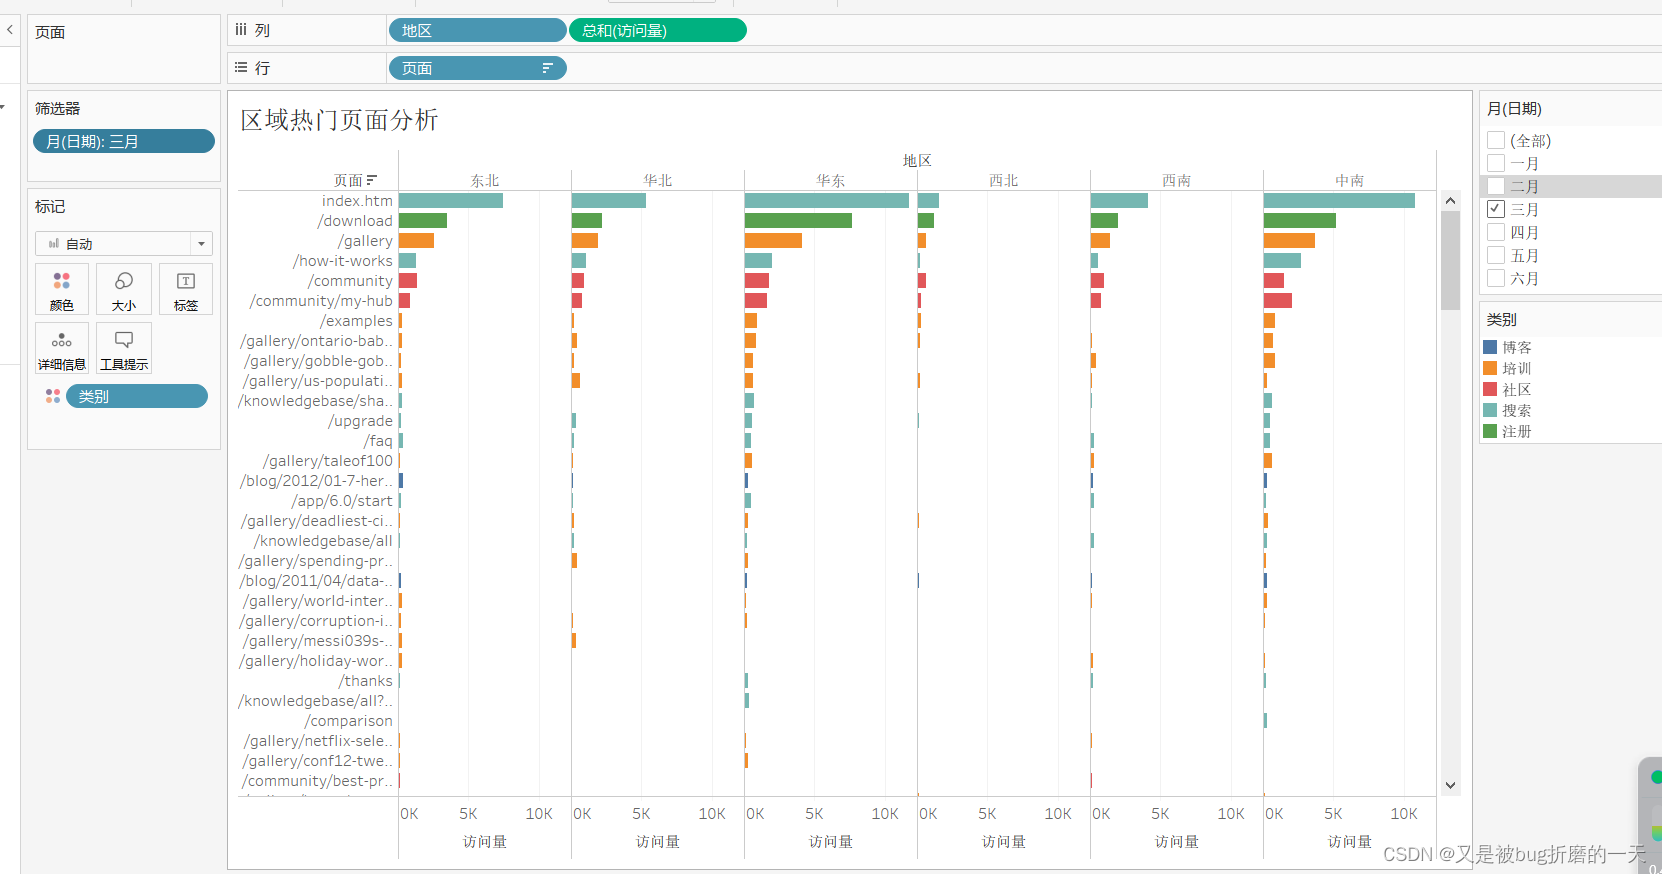Click the /download row label
The height and width of the screenshot is (874, 1662).
point(355,221)
